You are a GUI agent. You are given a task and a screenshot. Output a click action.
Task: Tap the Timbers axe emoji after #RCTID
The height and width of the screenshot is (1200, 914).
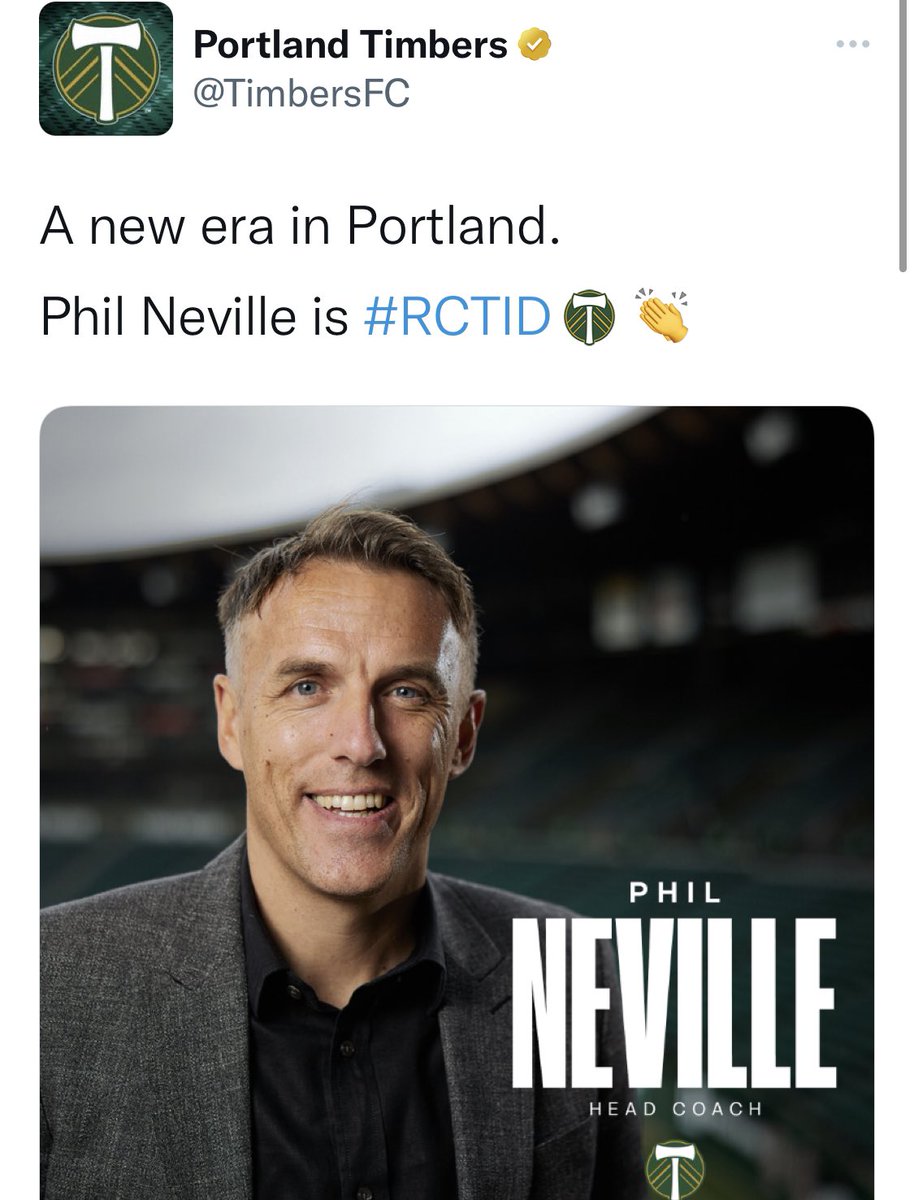pos(588,316)
